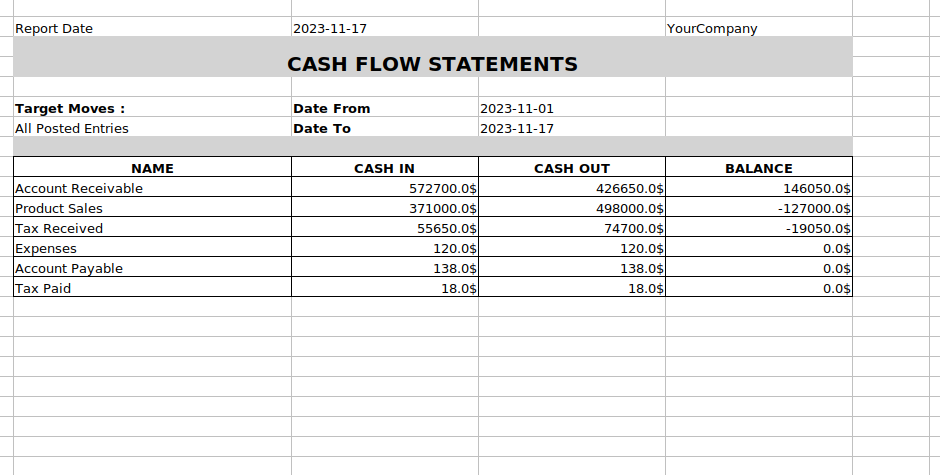Screen dimensions: 940x475
Task: Click the YourCompany cell
Action: pos(712,29)
